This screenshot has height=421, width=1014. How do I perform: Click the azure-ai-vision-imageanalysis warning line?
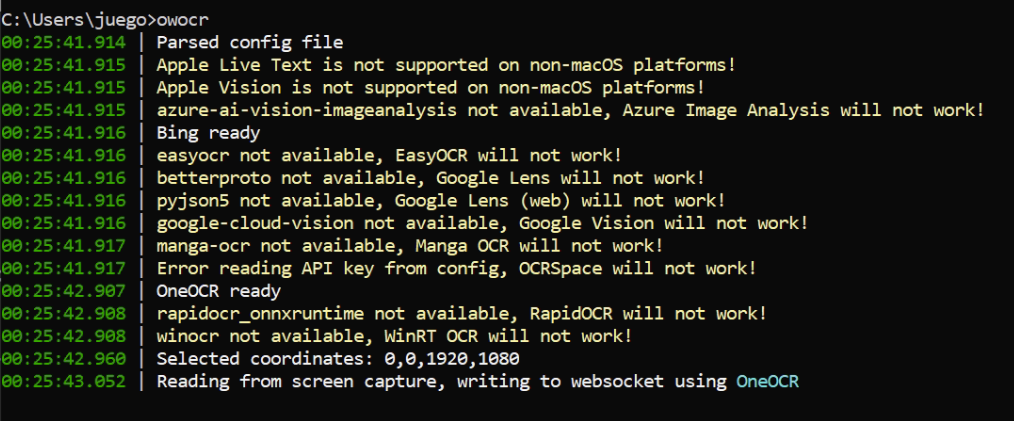coord(570,111)
